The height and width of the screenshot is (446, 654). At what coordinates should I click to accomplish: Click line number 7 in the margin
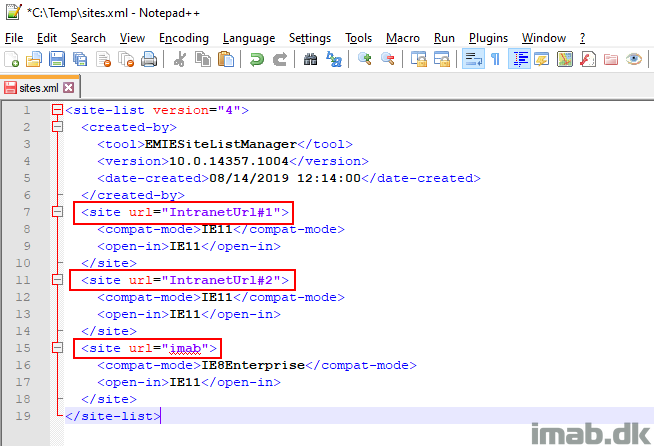[27, 212]
